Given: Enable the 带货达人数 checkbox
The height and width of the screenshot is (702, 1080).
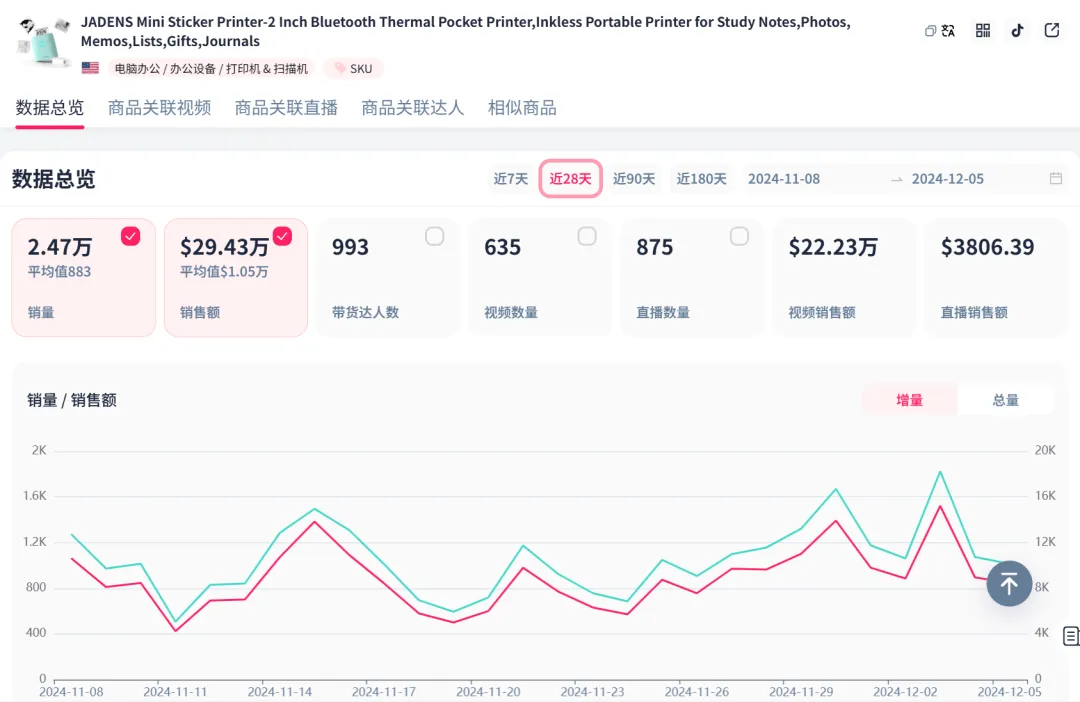Looking at the screenshot, I should click(x=434, y=236).
